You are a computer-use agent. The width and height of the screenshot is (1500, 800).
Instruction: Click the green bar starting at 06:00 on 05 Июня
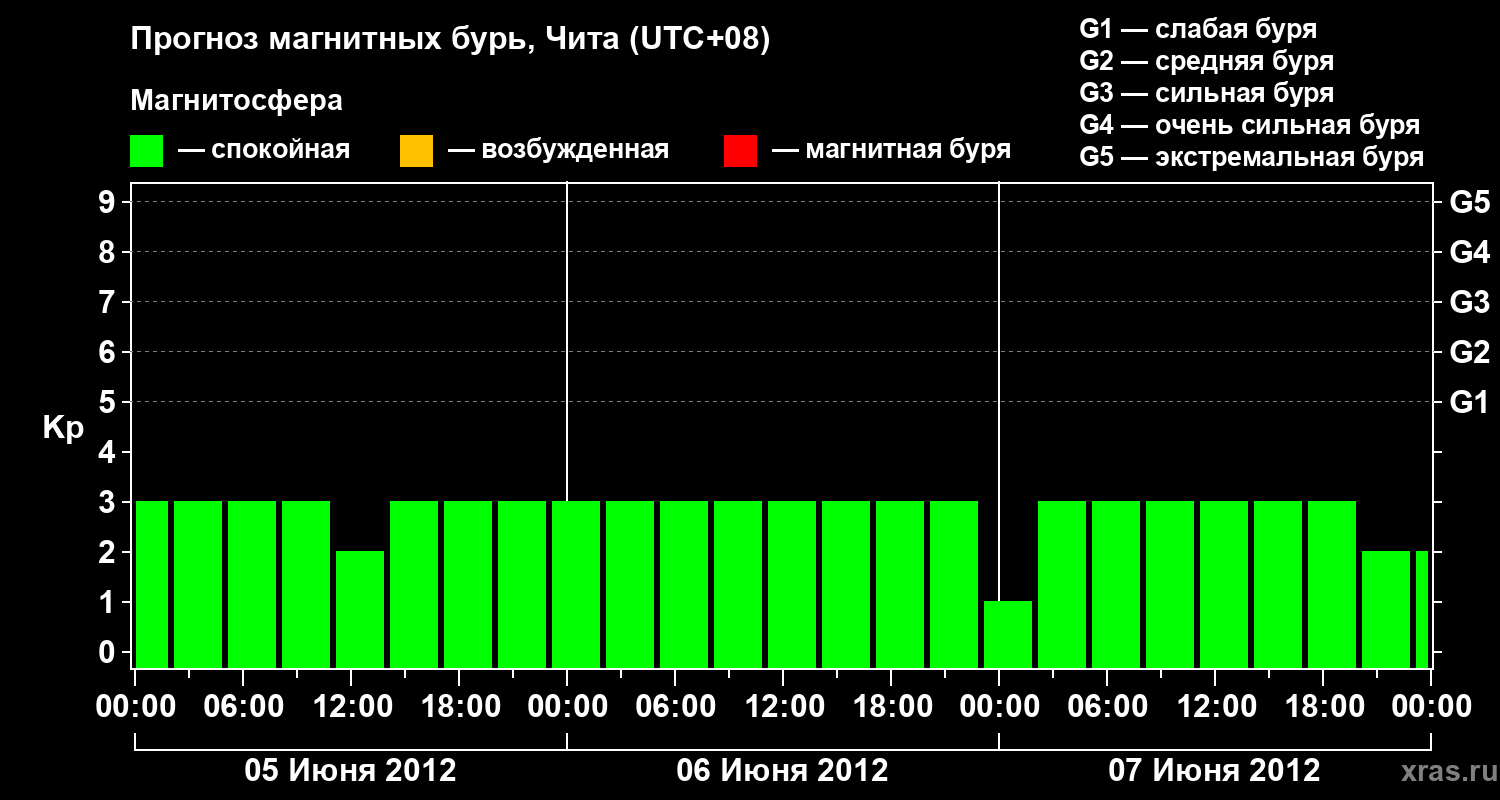pos(252,584)
